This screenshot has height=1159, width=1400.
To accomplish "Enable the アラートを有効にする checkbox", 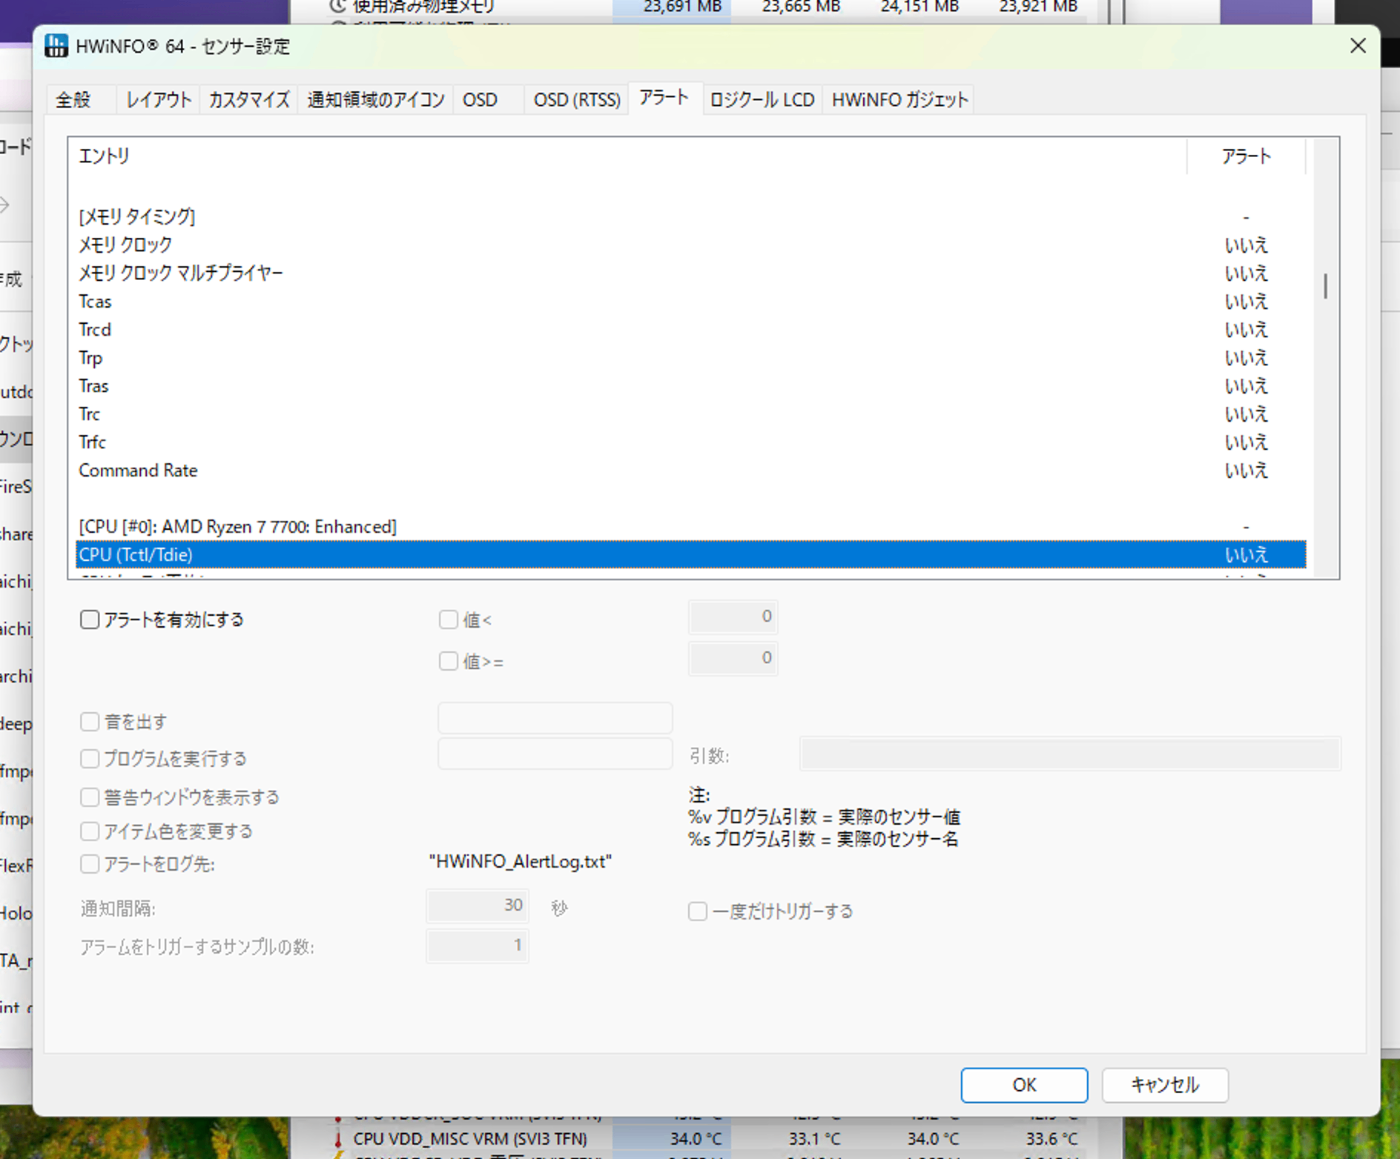I will [x=90, y=620].
